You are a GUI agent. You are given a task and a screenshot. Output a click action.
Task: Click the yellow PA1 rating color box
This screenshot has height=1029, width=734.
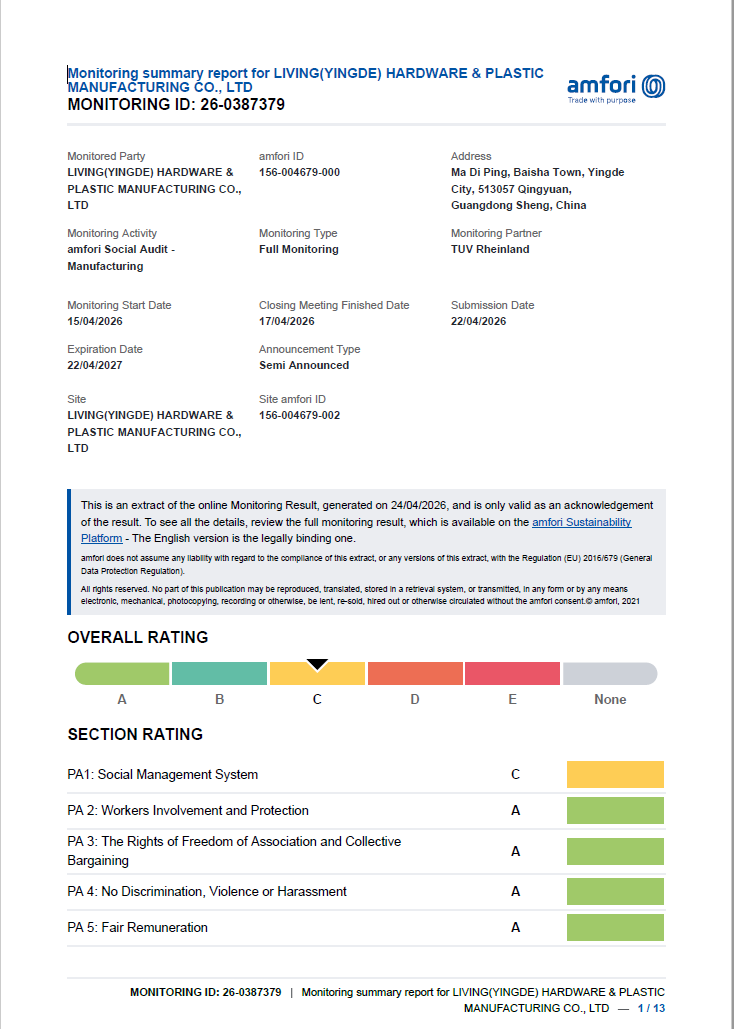tap(615, 774)
